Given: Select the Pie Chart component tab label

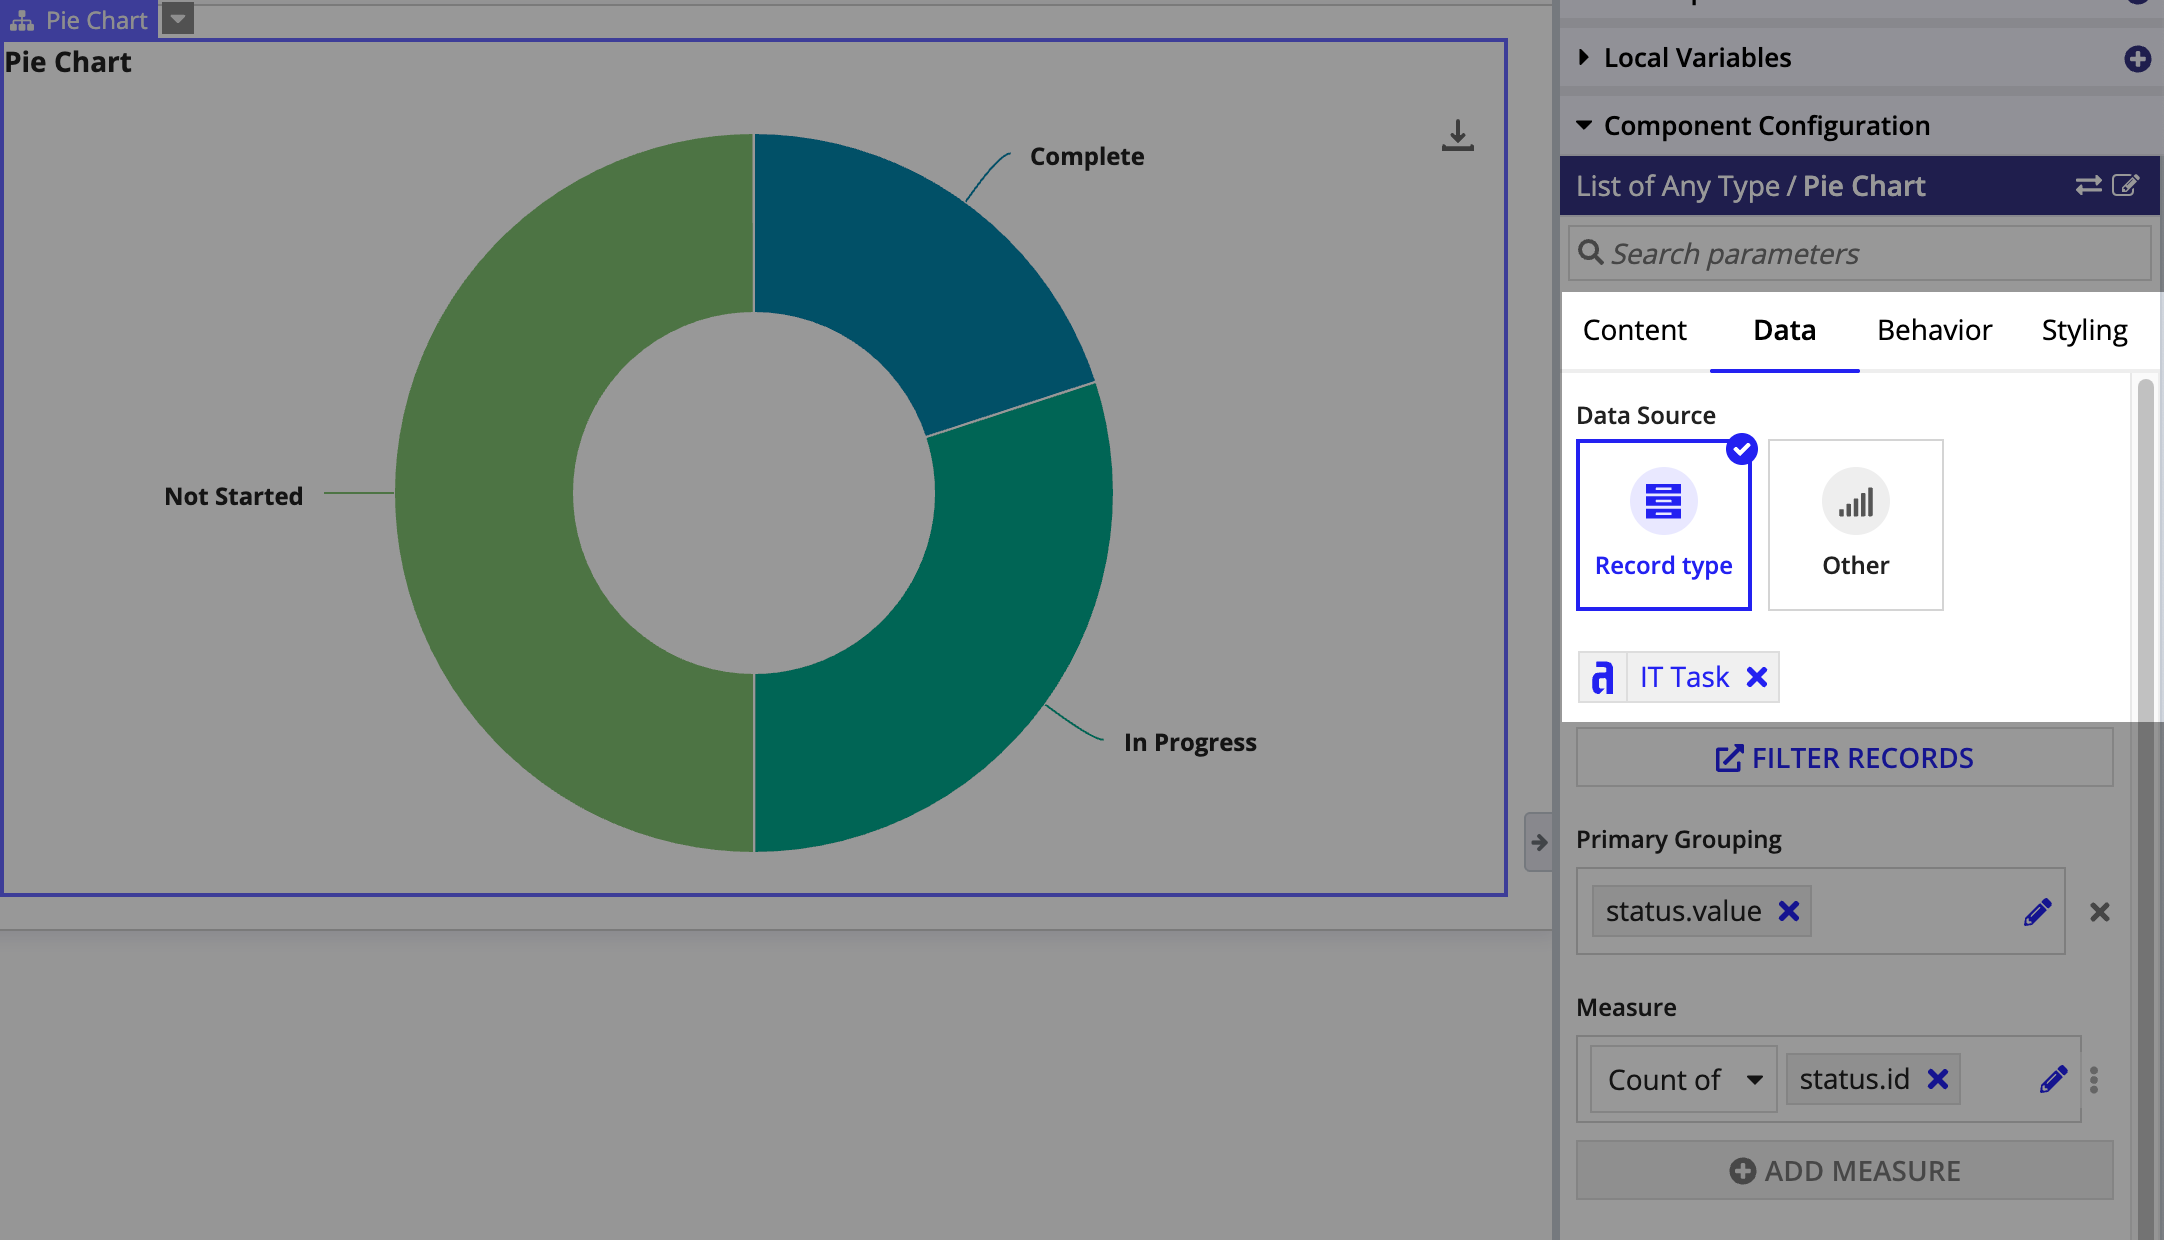Looking at the screenshot, I should [96, 20].
